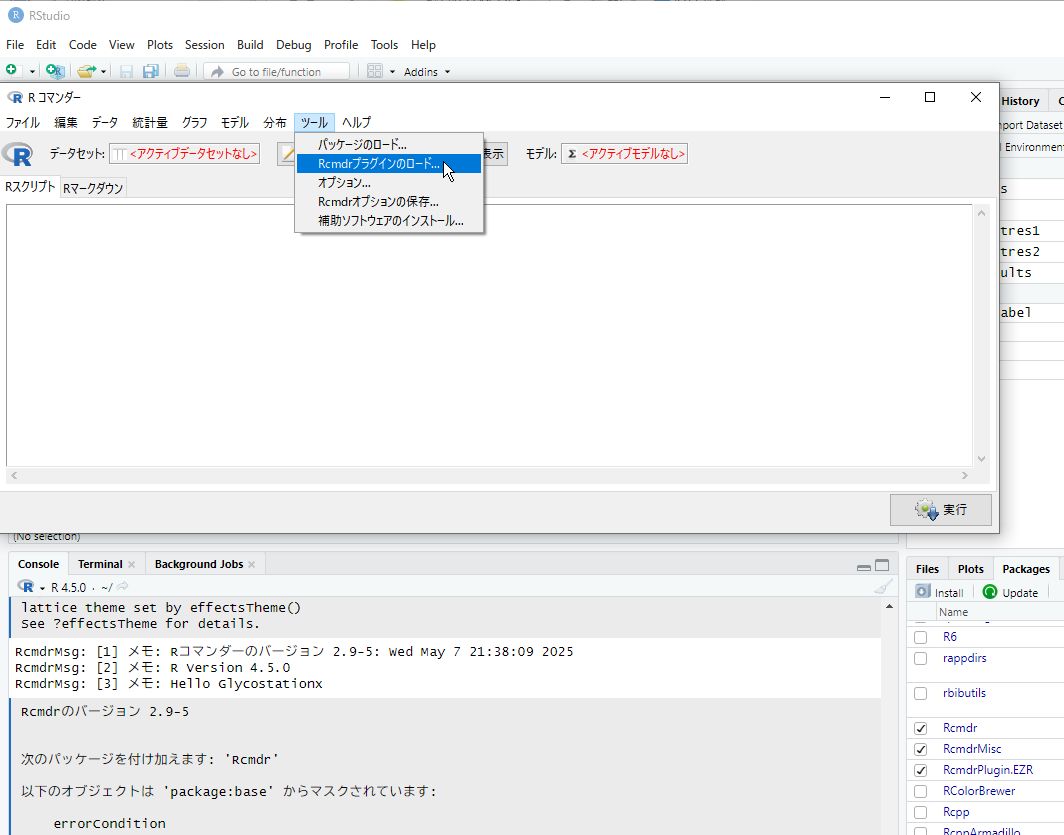Select Rcmdrオプションの保存... menu entry

coord(389,201)
